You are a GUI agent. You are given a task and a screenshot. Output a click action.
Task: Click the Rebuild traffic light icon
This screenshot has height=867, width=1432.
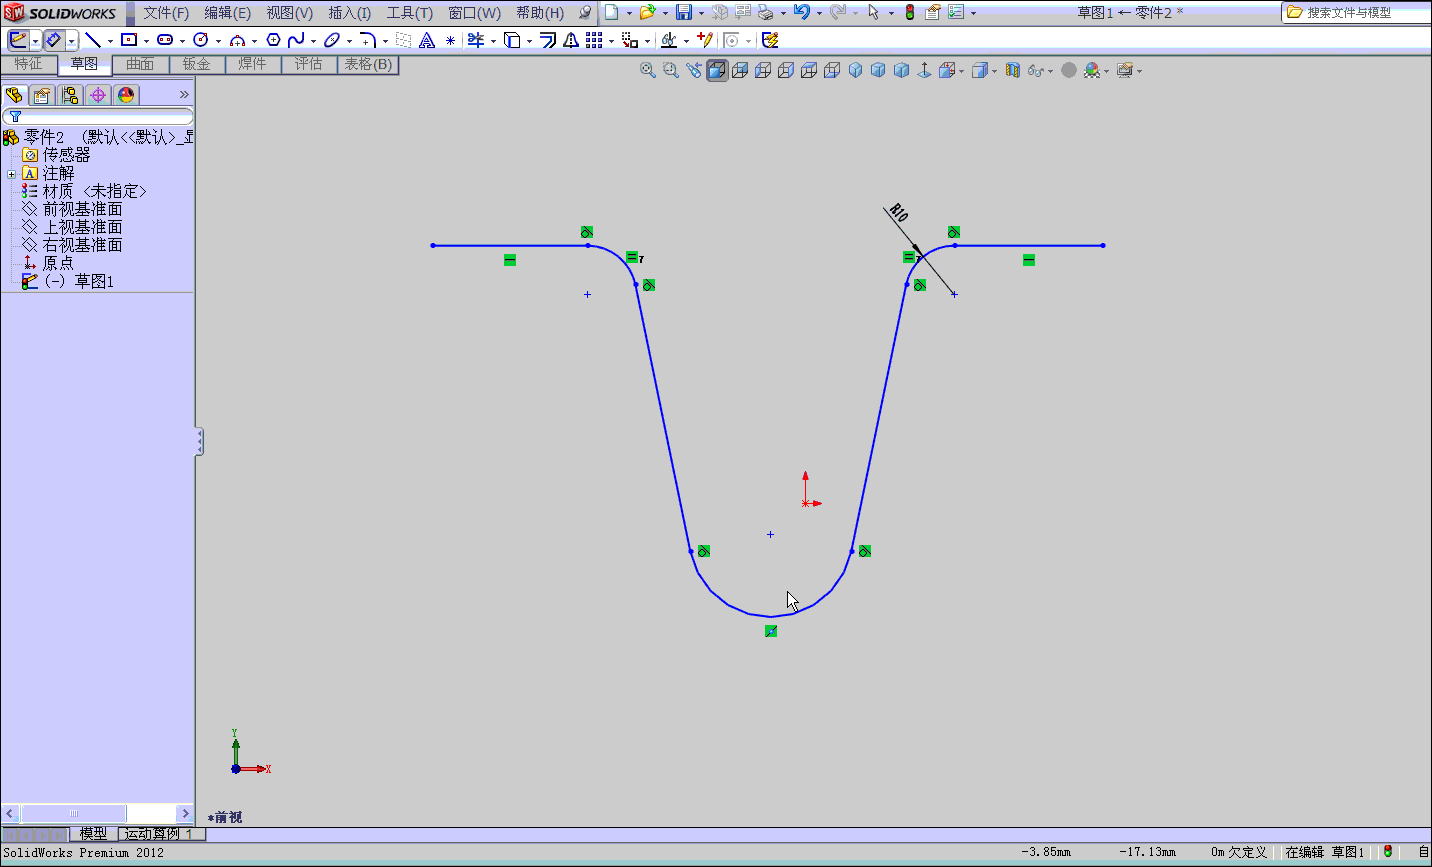tap(910, 12)
